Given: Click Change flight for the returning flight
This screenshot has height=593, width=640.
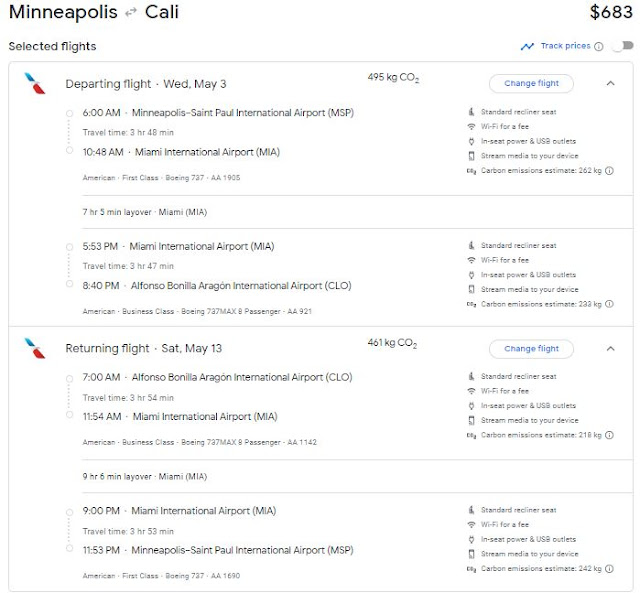Looking at the screenshot, I should click(x=531, y=349).
